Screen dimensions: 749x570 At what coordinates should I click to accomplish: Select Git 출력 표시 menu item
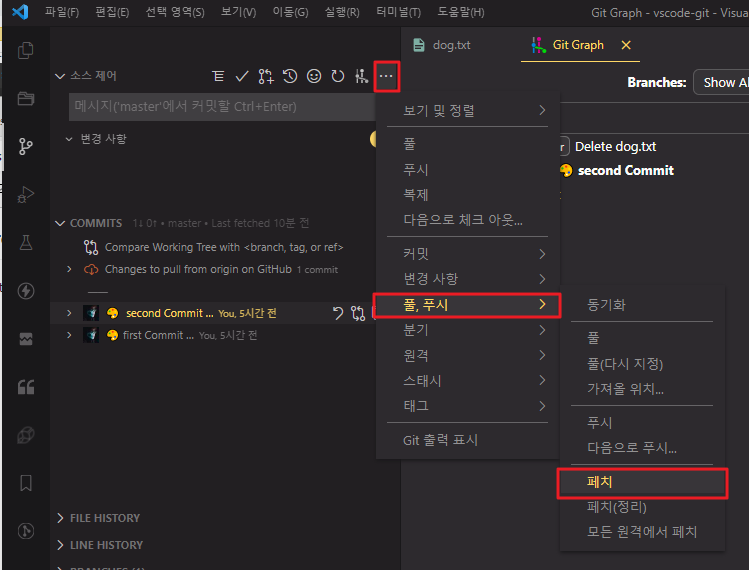pyautogui.click(x=467, y=440)
